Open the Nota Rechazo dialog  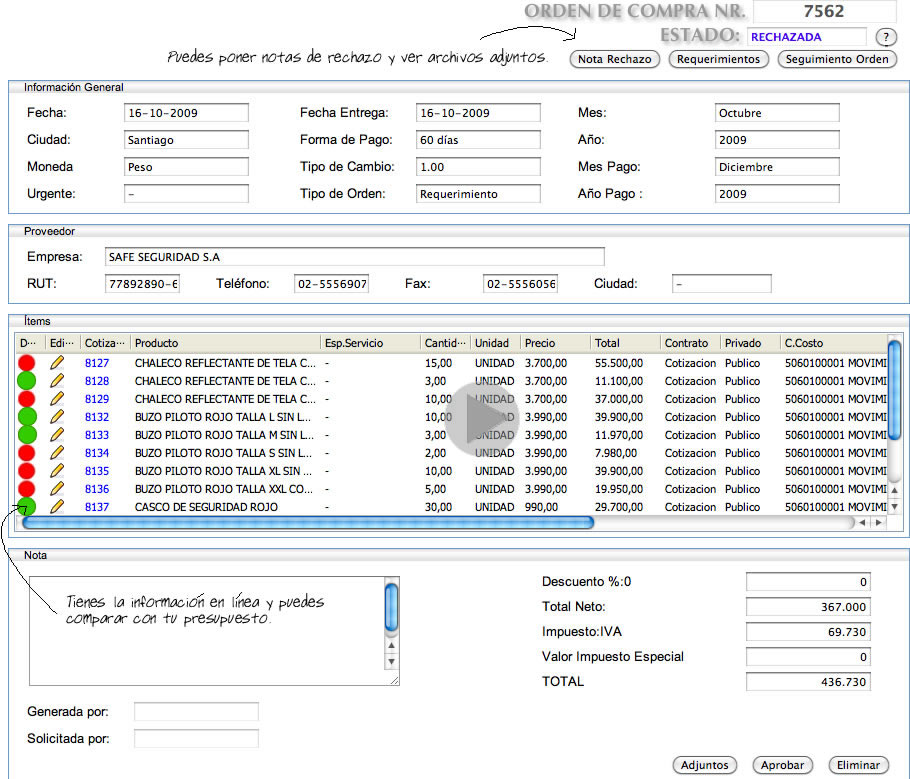click(615, 59)
